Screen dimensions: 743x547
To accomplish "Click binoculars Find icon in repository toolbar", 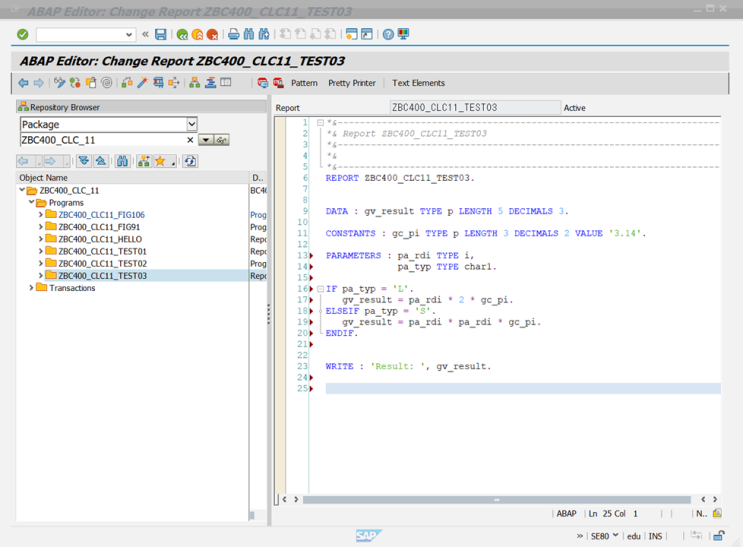I will coord(122,161).
